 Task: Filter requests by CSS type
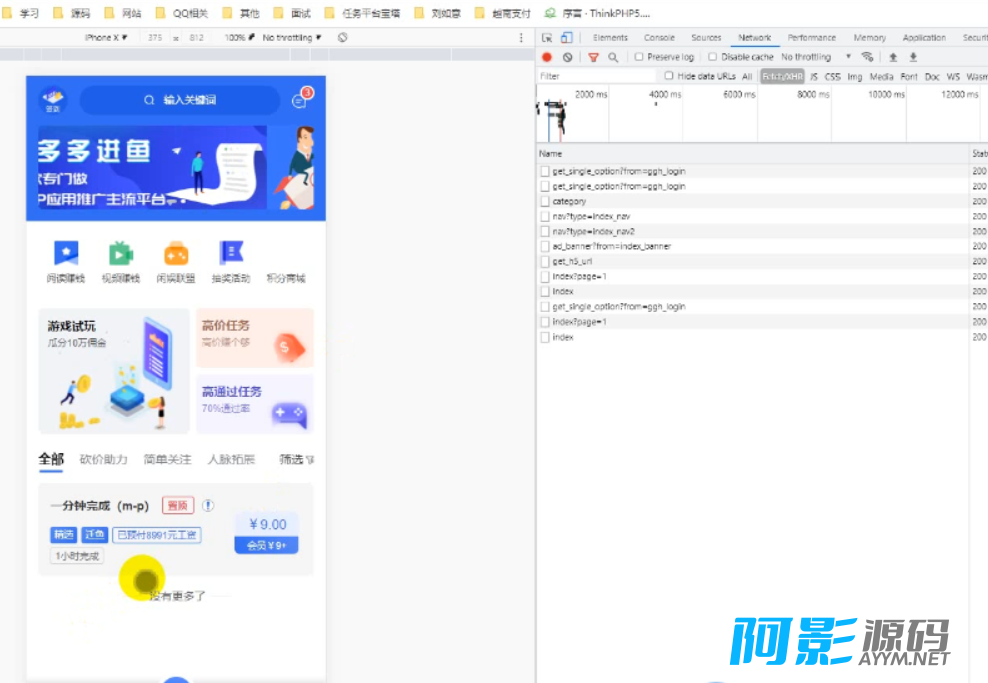point(832,76)
